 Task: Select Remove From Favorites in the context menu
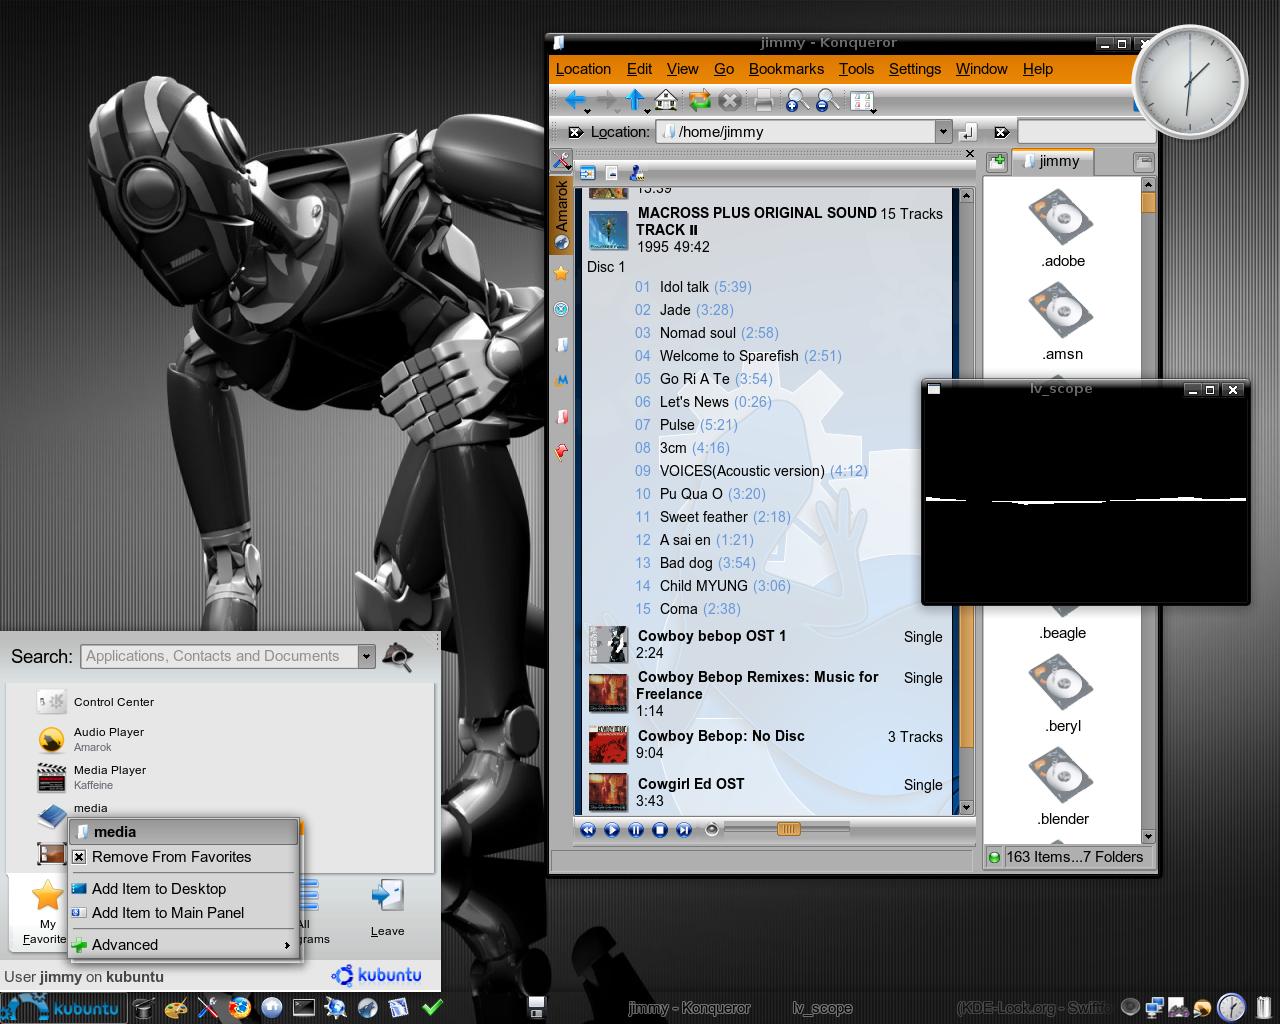tap(184, 857)
